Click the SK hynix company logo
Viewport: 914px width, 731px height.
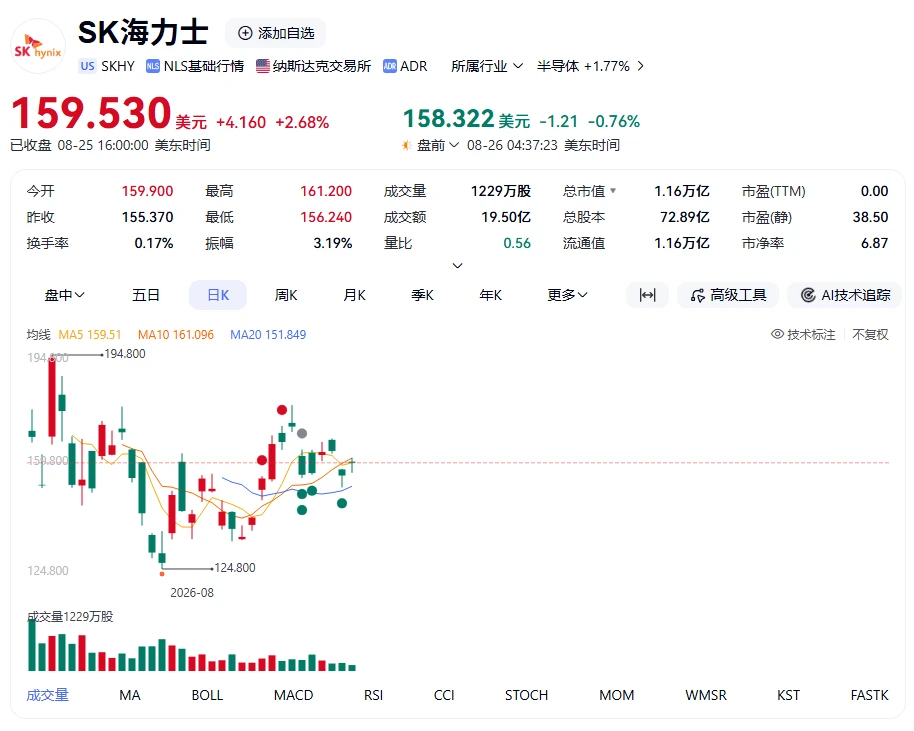[x=38, y=46]
